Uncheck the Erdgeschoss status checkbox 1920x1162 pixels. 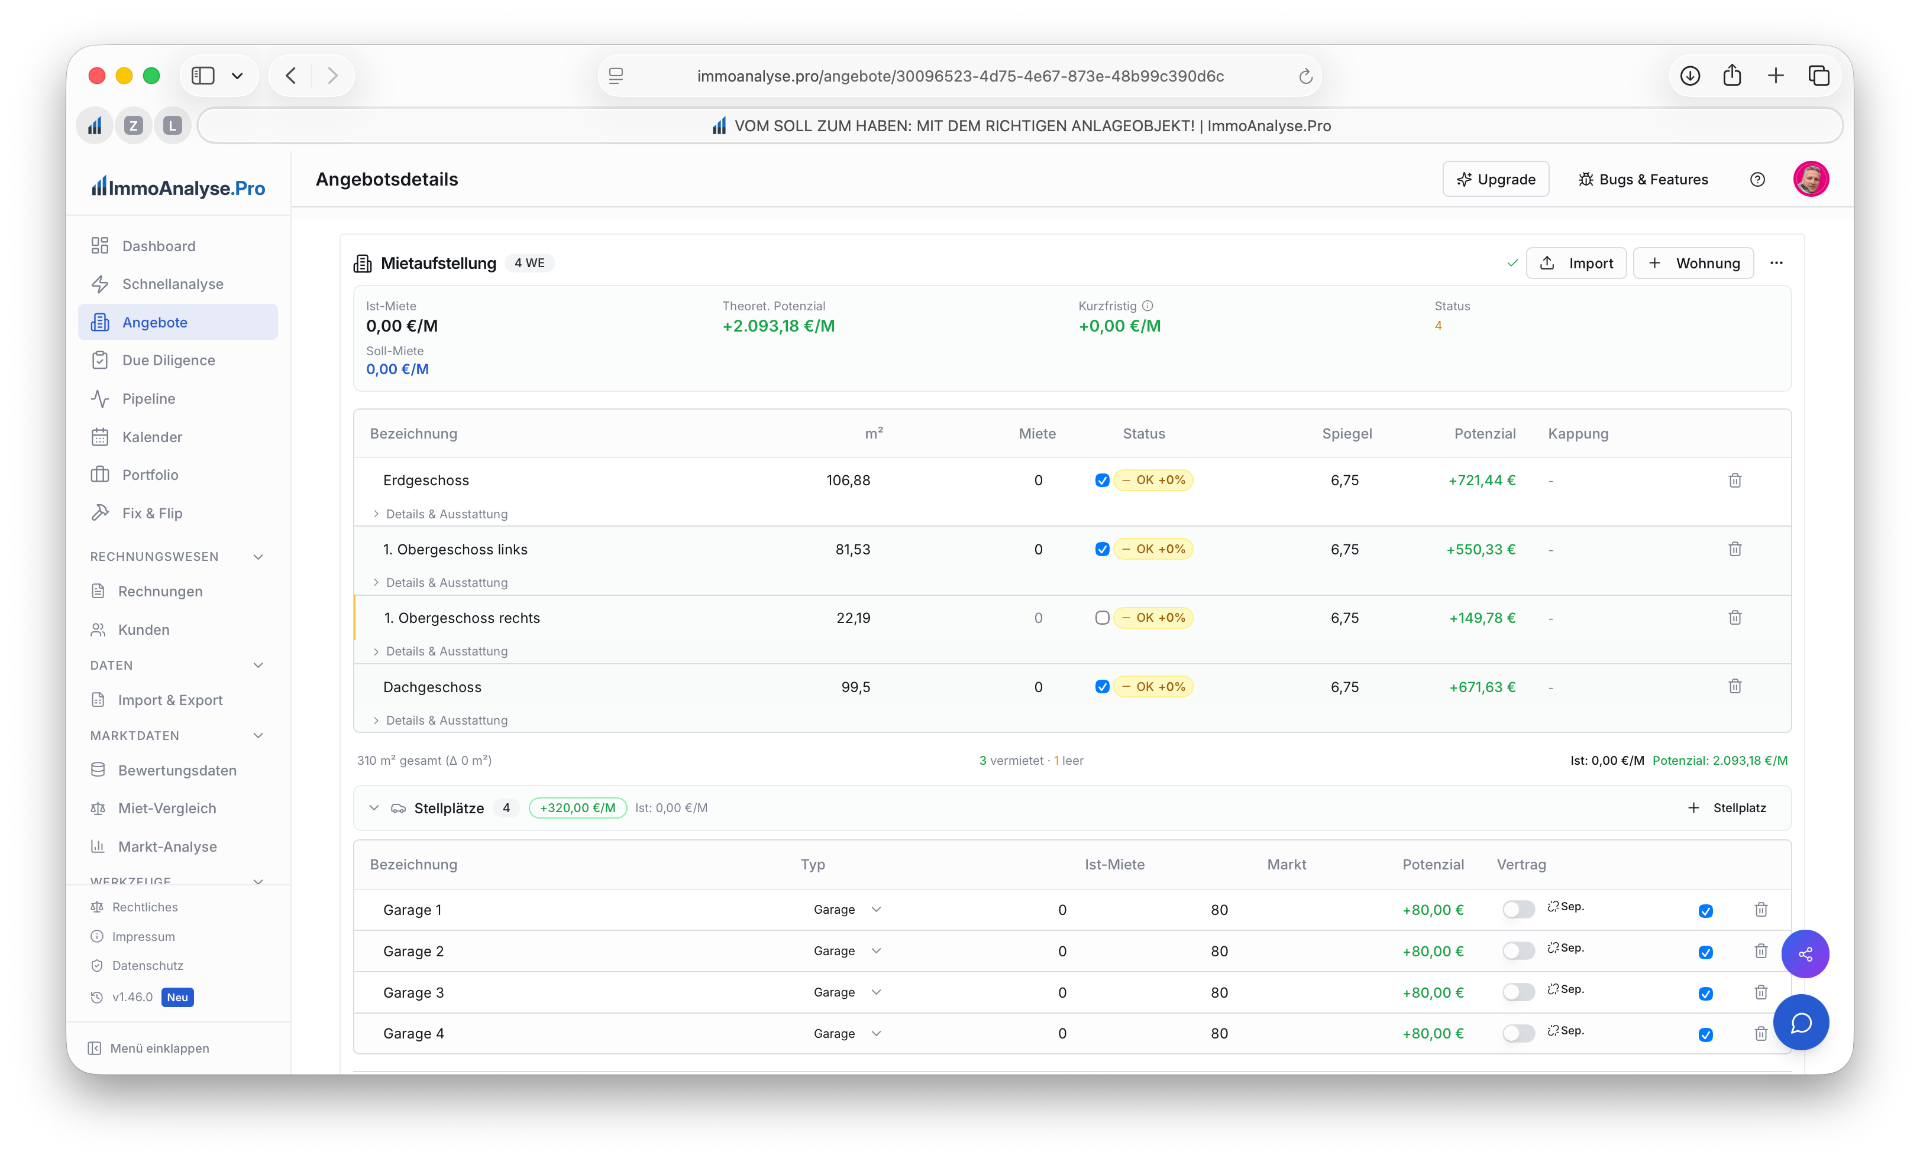pos(1102,480)
